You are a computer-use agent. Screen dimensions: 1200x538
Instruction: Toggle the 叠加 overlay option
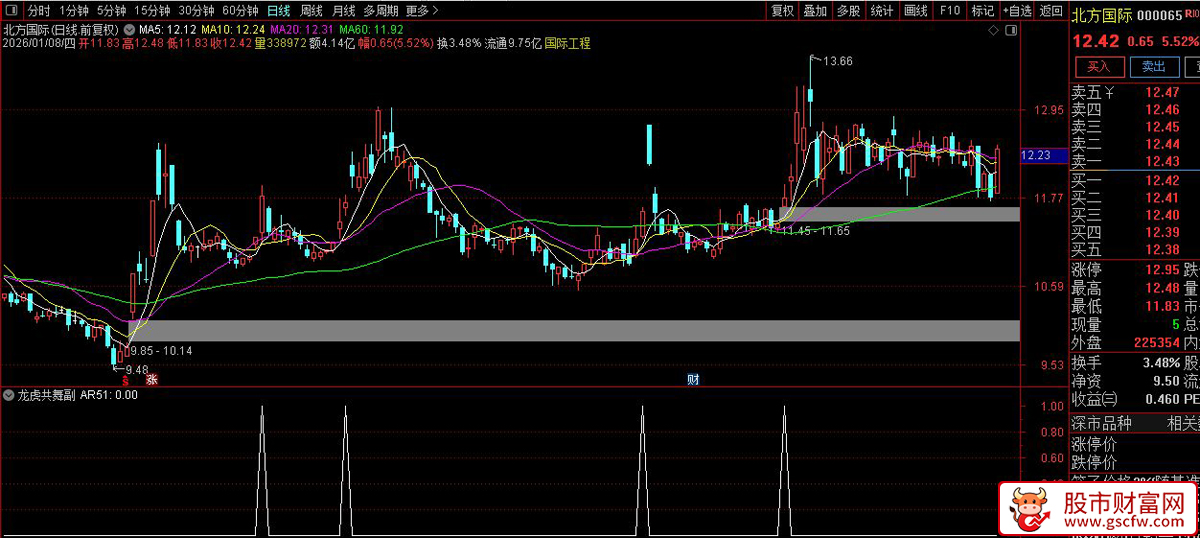coord(815,11)
